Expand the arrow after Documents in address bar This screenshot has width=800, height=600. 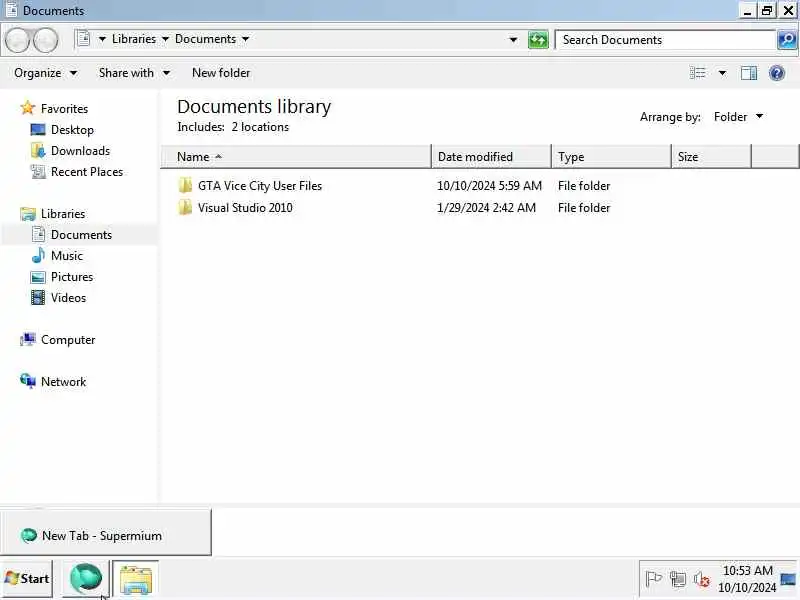(x=245, y=39)
